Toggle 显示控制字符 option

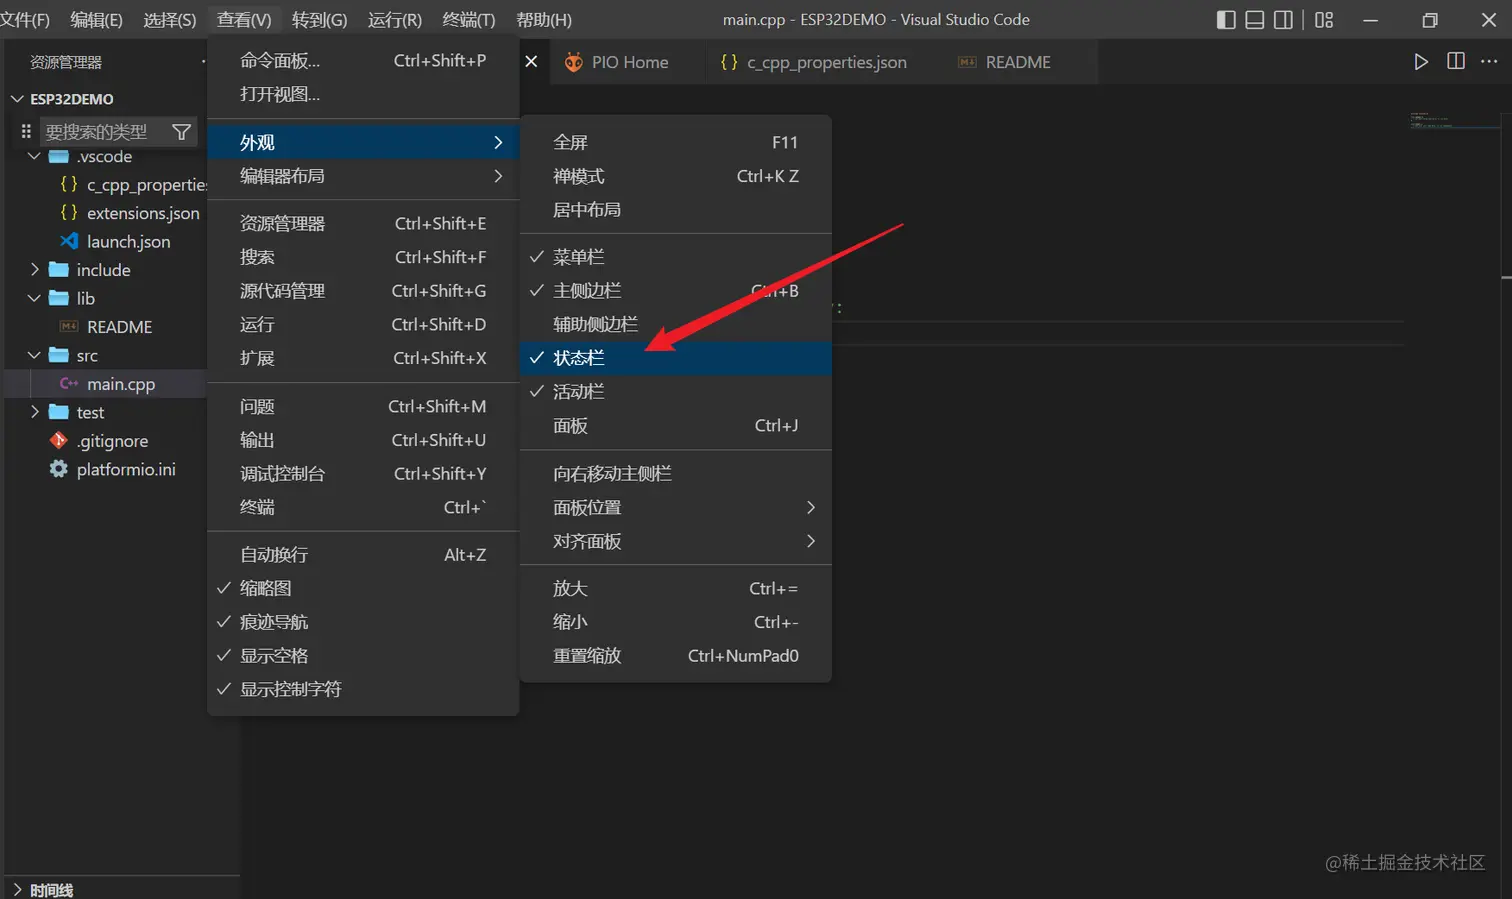[x=363, y=689]
